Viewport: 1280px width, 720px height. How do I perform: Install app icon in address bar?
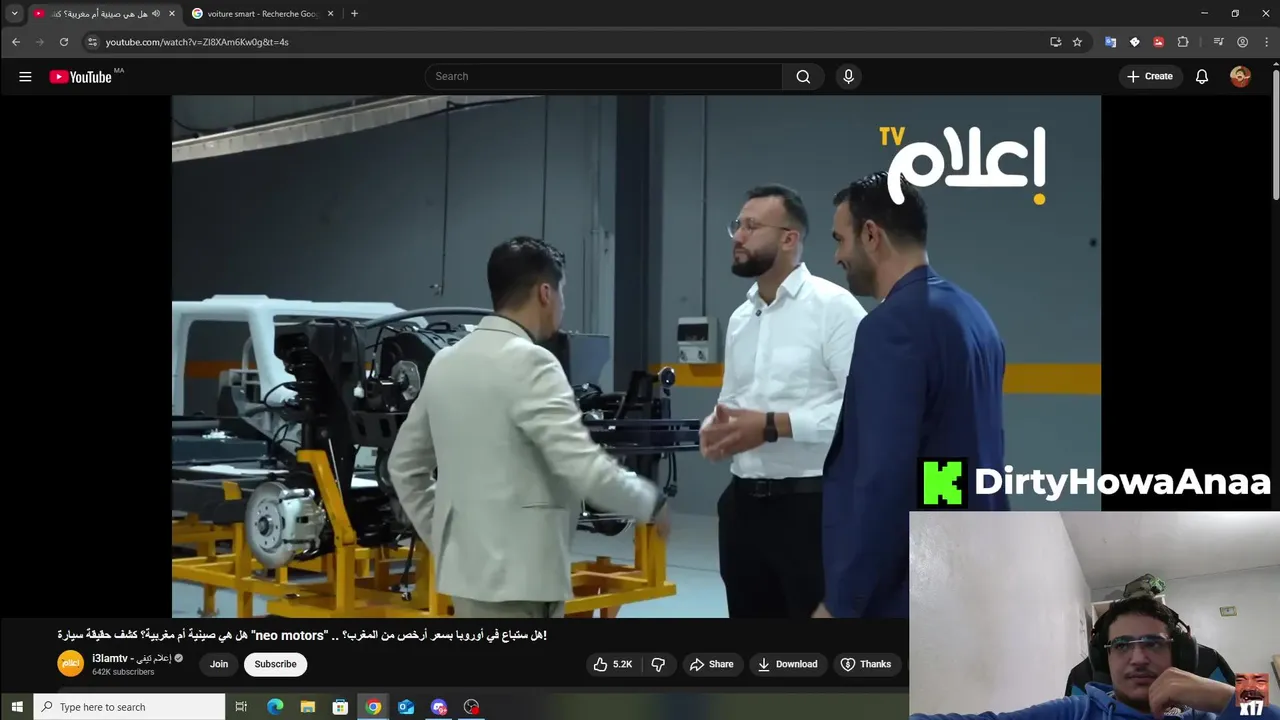(x=1055, y=42)
